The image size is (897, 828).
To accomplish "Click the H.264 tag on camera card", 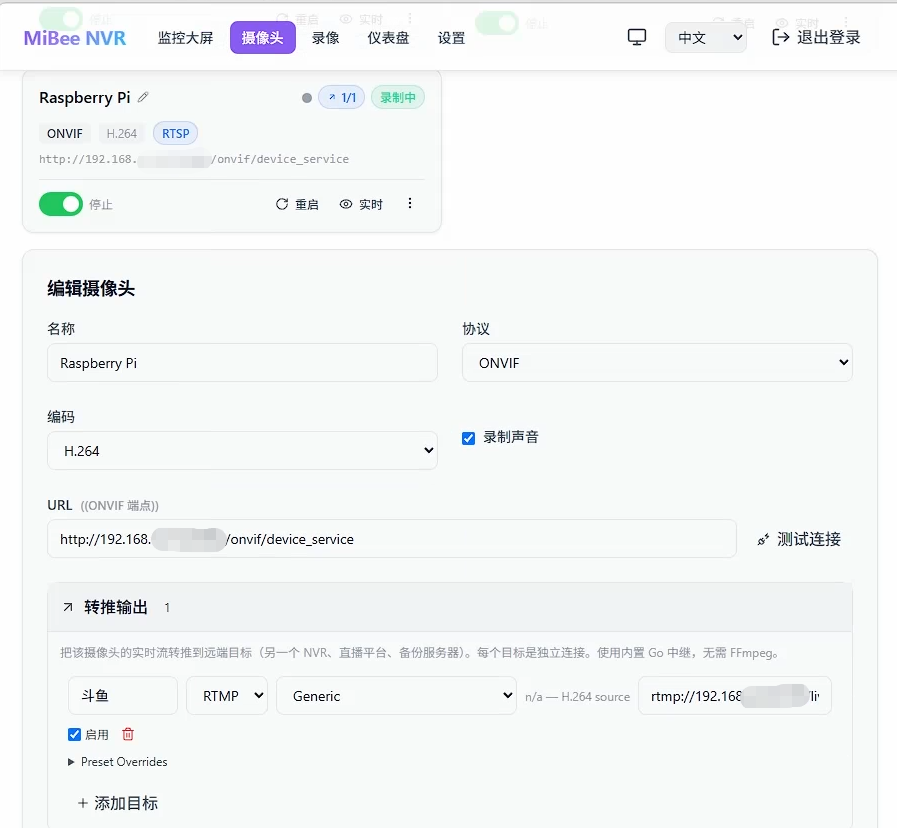I will 122,133.
